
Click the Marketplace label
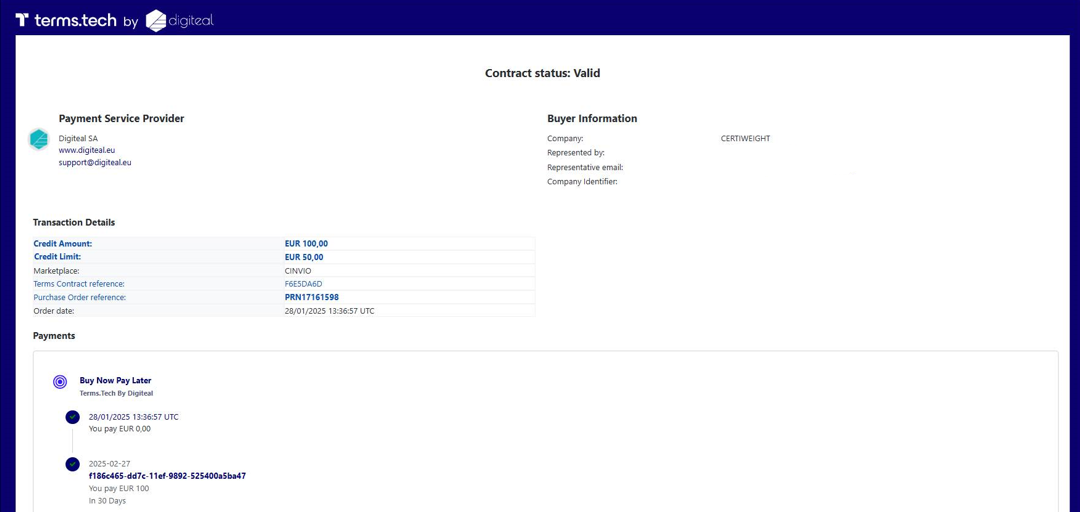56,271
